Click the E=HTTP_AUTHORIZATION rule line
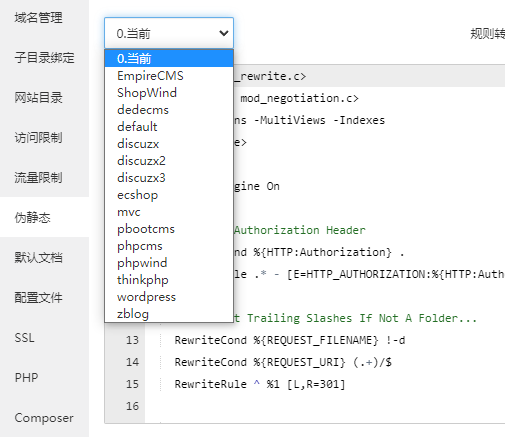The height and width of the screenshot is (437, 505). pyautogui.click(x=369, y=274)
